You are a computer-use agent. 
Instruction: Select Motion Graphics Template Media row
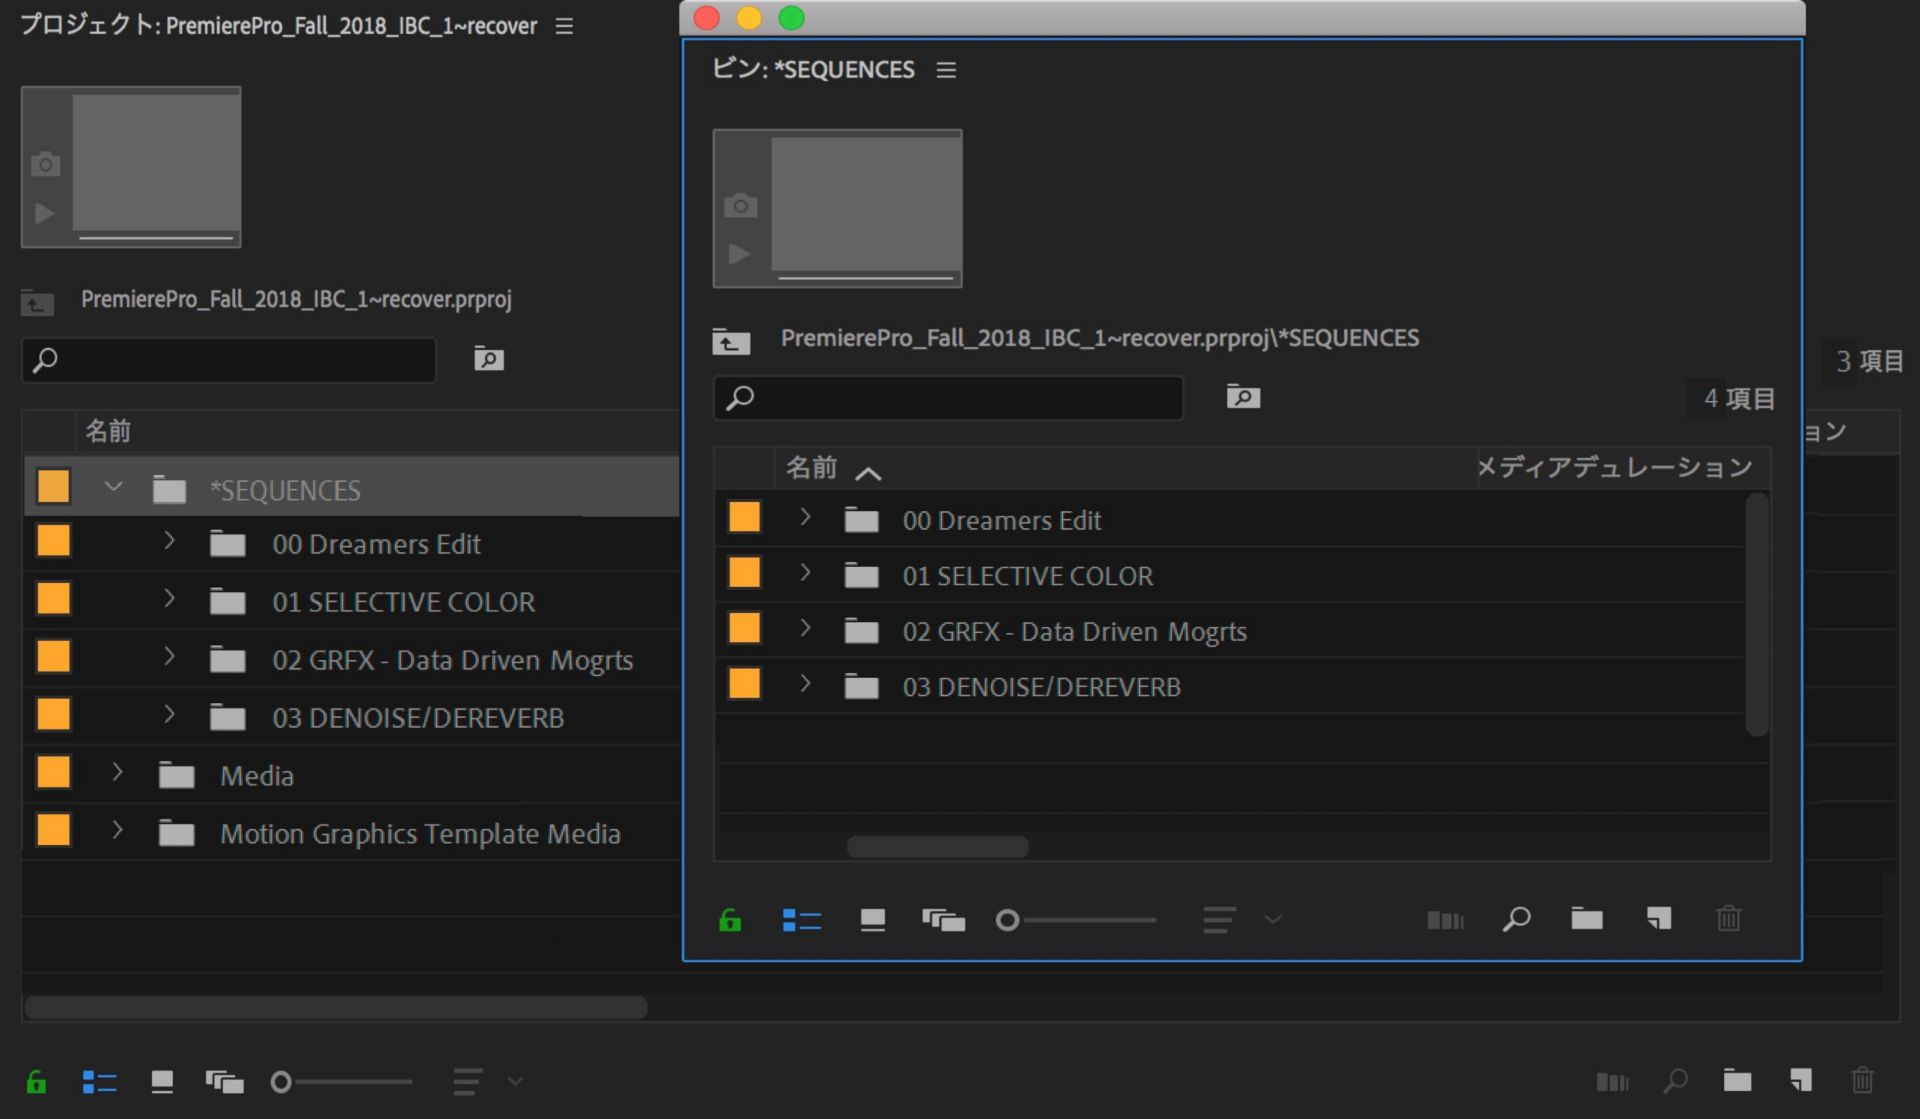pyautogui.click(x=351, y=832)
